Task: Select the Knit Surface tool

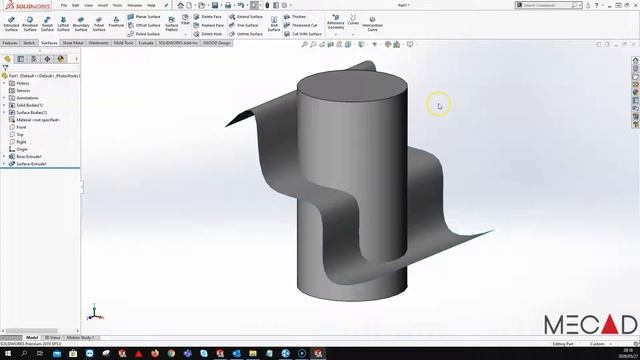Action: click(x=274, y=24)
